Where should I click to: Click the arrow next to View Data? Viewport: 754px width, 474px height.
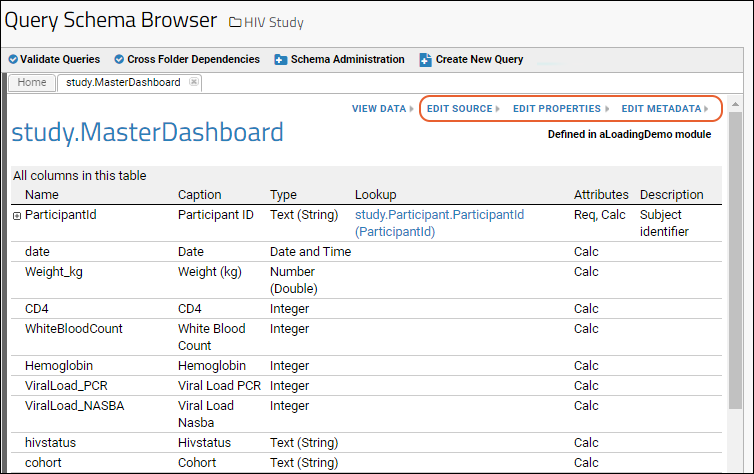pyautogui.click(x=413, y=109)
